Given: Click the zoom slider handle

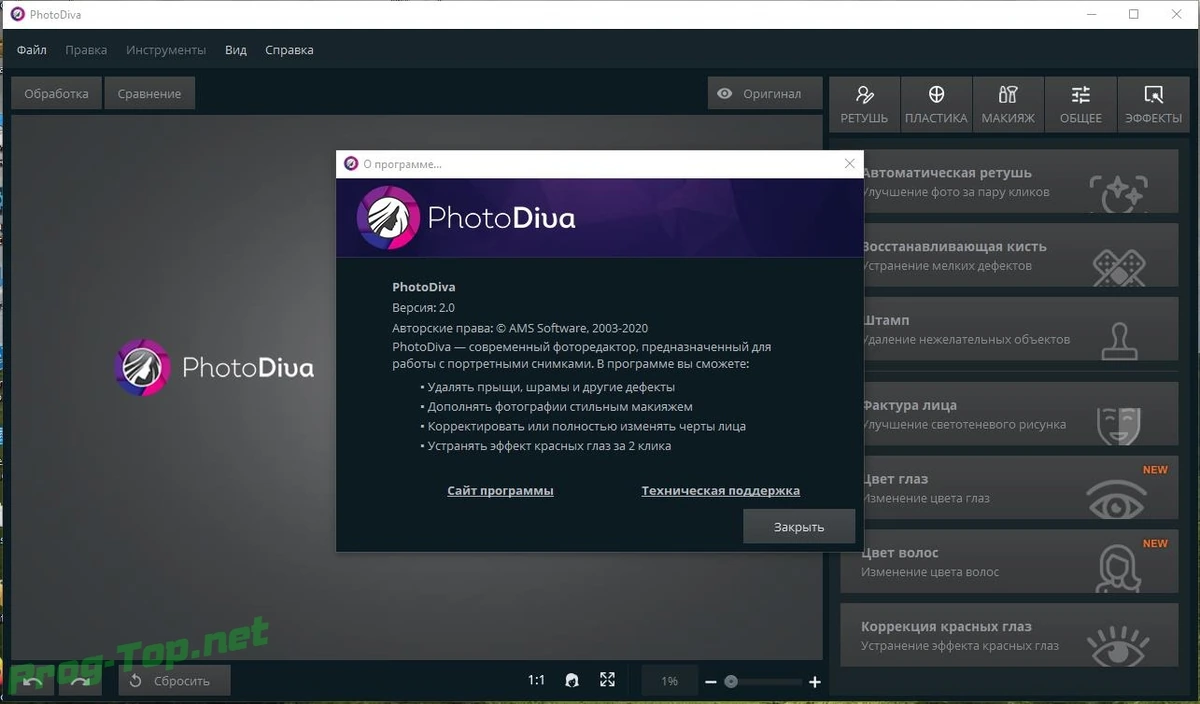Looking at the screenshot, I should point(731,682).
